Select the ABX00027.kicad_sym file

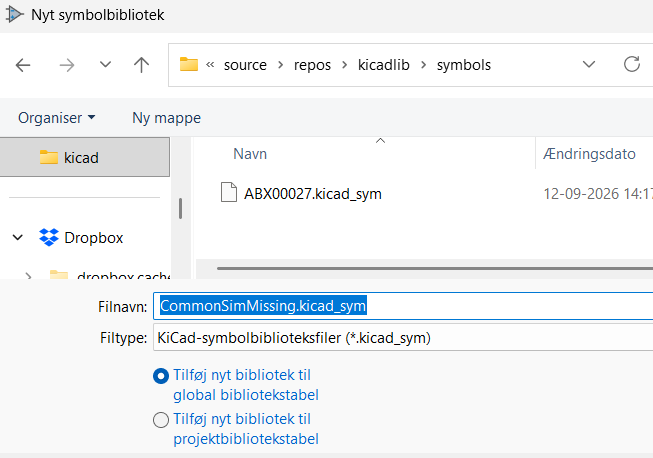coord(312,194)
